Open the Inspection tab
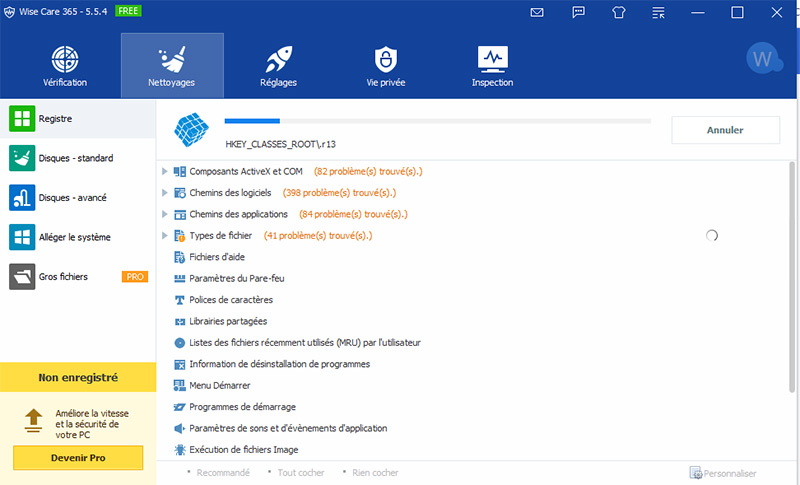Image resolution: width=800 pixels, height=485 pixels. pos(492,66)
